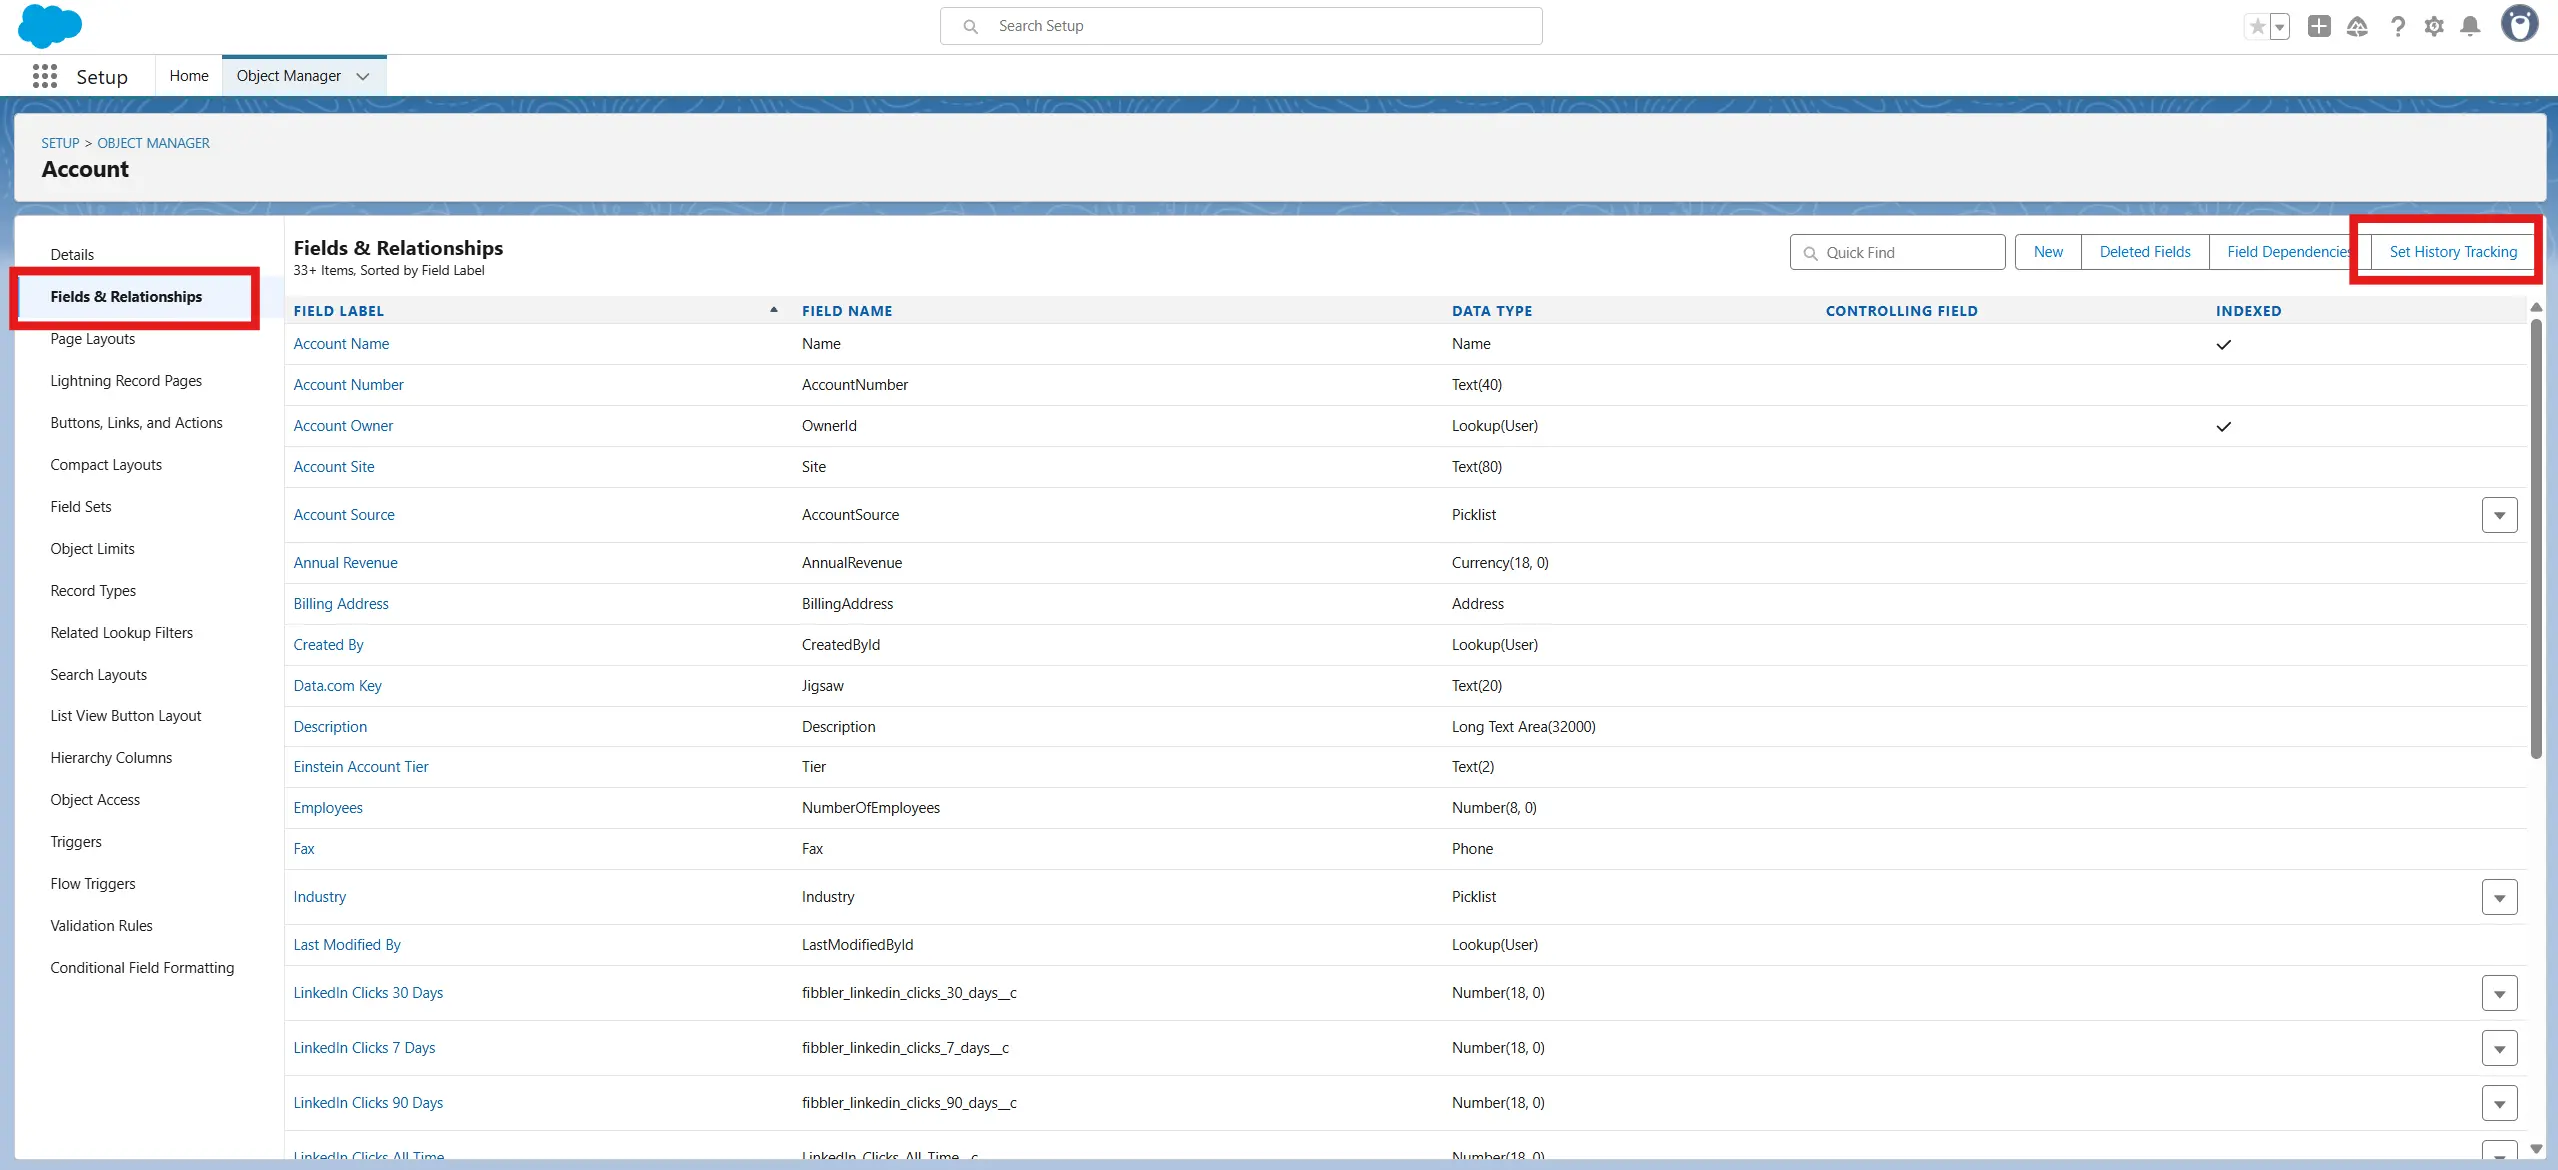Click the user profile avatar
Image resolution: width=2558 pixels, height=1170 pixels.
[2519, 24]
